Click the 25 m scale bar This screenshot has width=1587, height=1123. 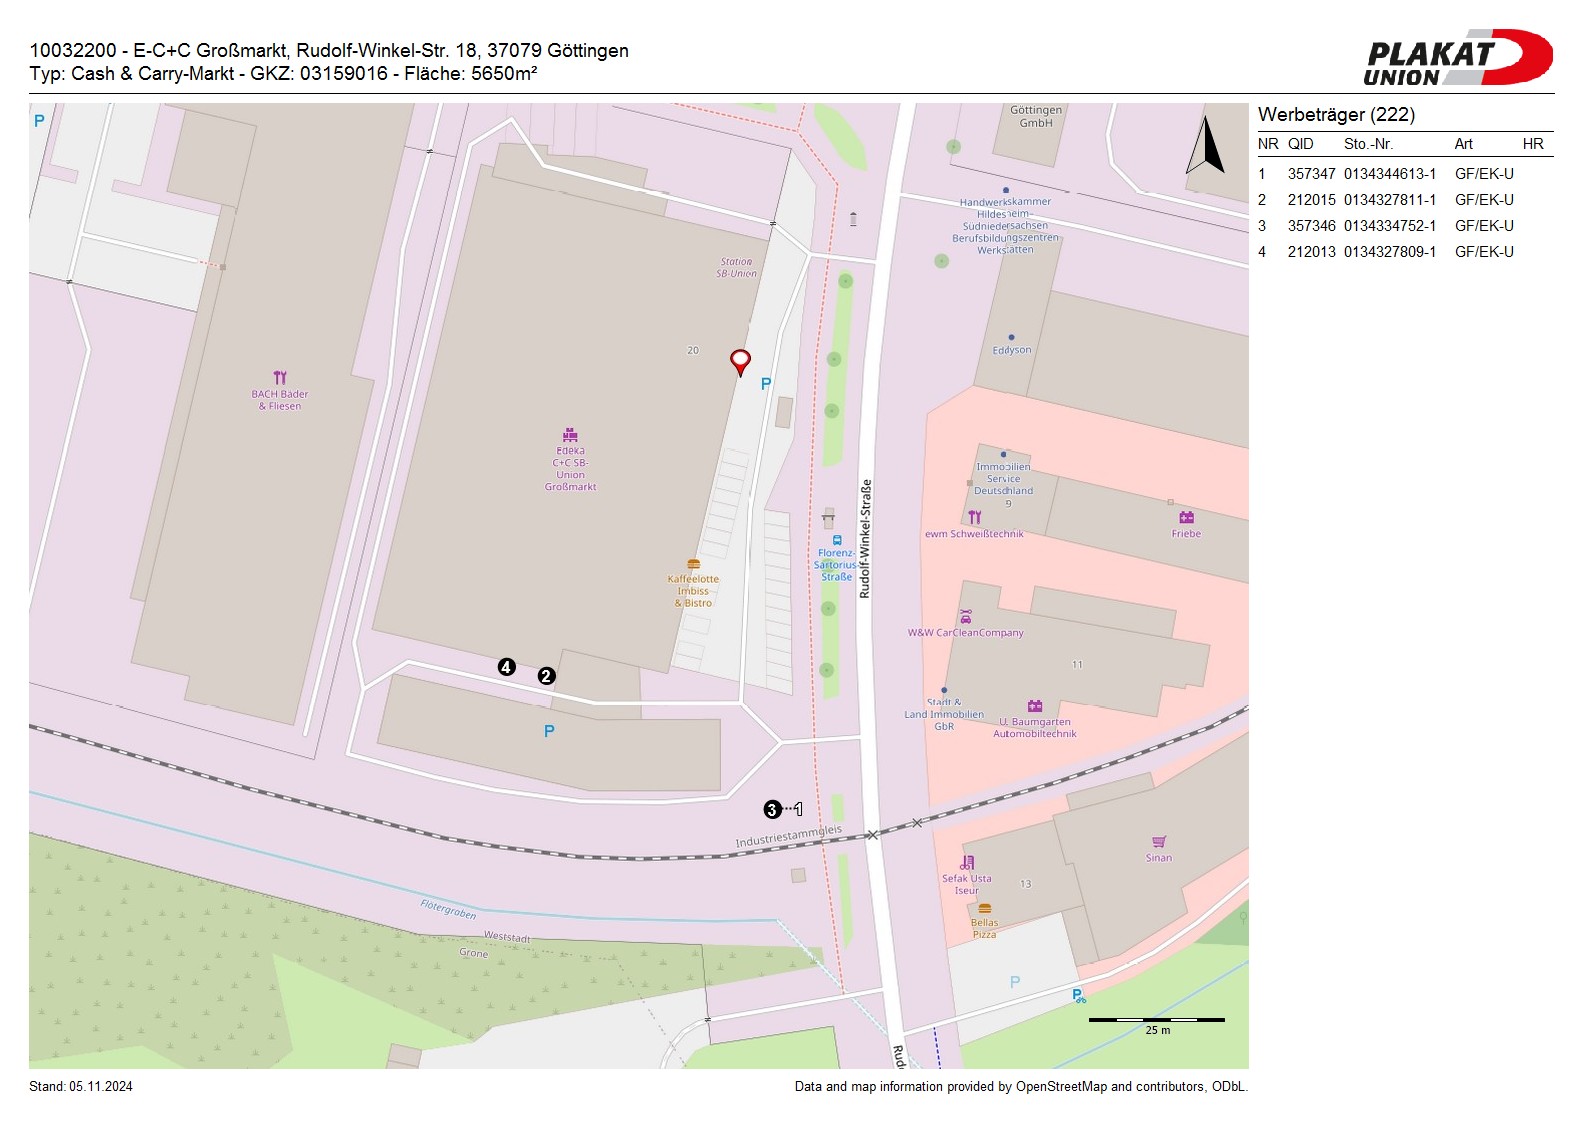click(x=1156, y=1021)
